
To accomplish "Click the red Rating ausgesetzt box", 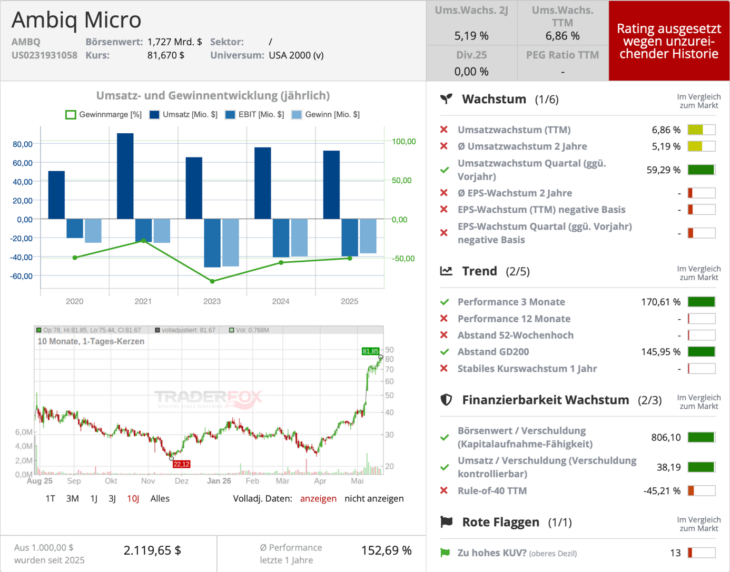I will click(669, 41).
